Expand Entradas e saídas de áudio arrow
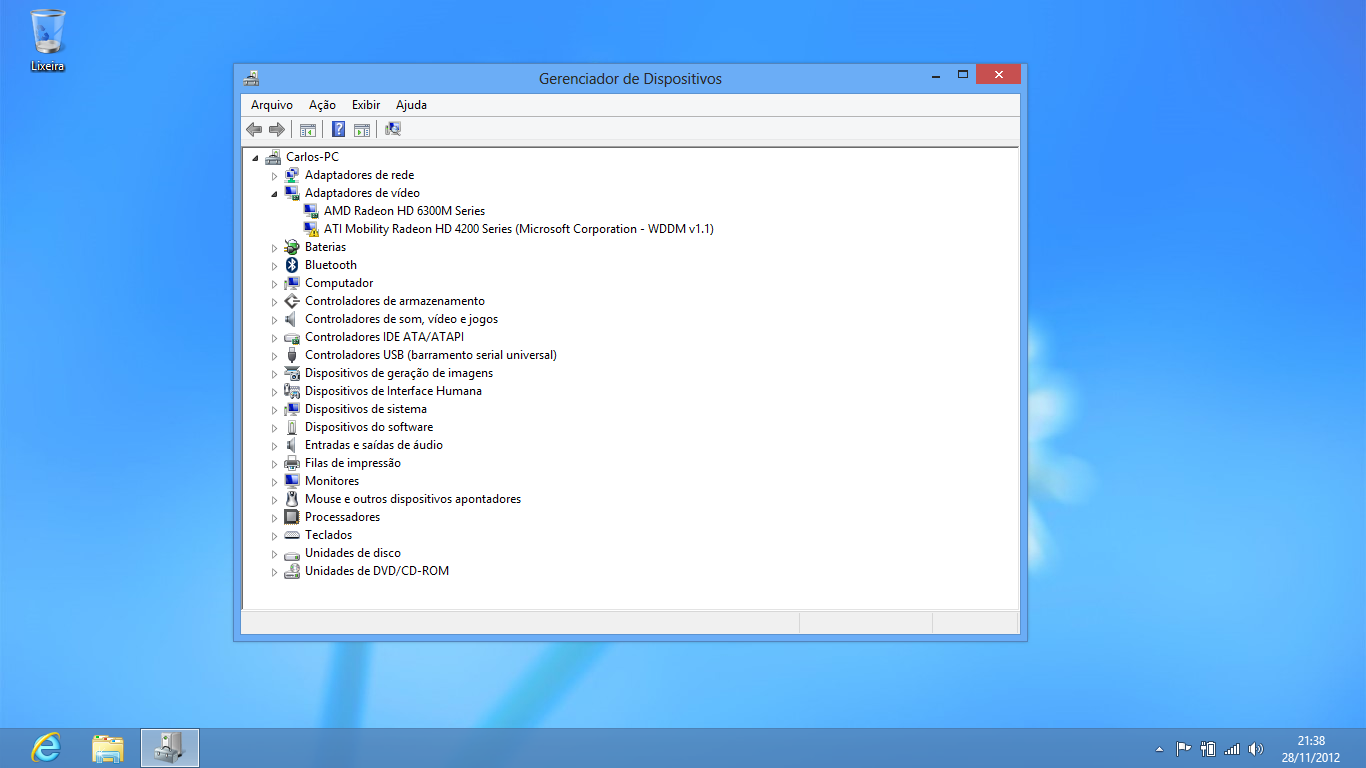1366x768 pixels. (x=274, y=446)
